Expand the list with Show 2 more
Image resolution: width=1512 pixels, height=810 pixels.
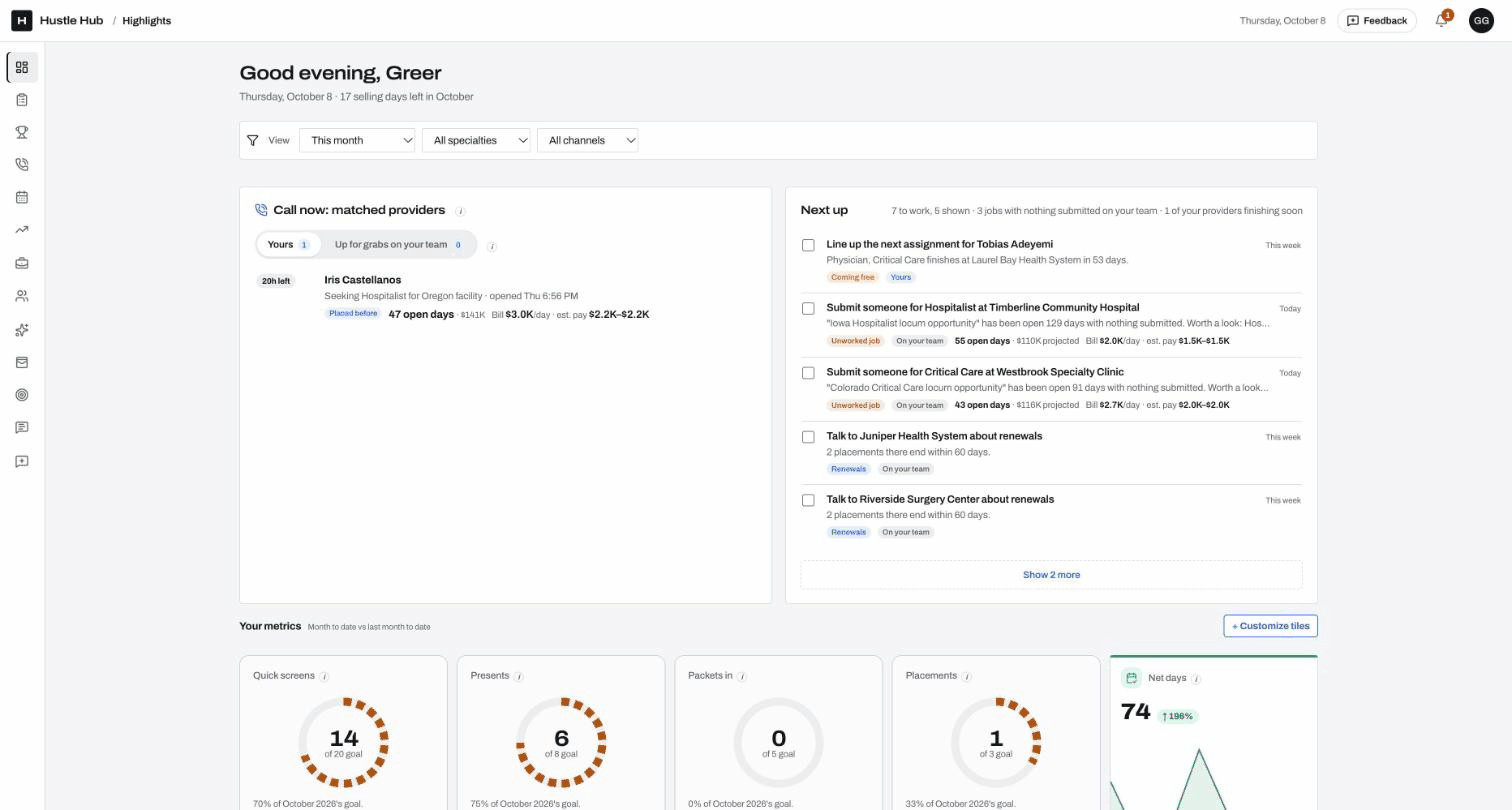click(1051, 575)
